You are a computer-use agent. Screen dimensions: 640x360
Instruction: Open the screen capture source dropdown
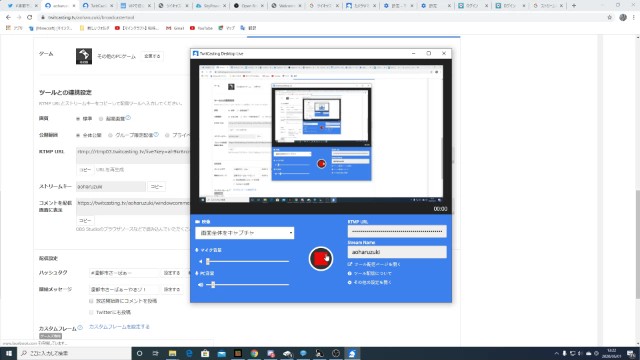pos(244,233)
